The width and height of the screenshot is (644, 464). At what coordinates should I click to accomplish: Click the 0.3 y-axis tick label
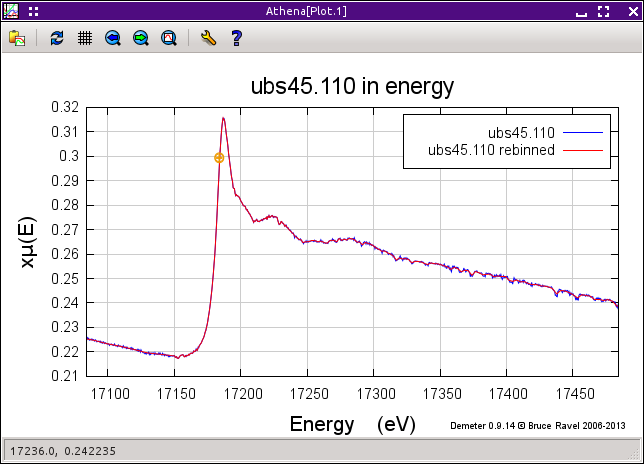point(69,156)
